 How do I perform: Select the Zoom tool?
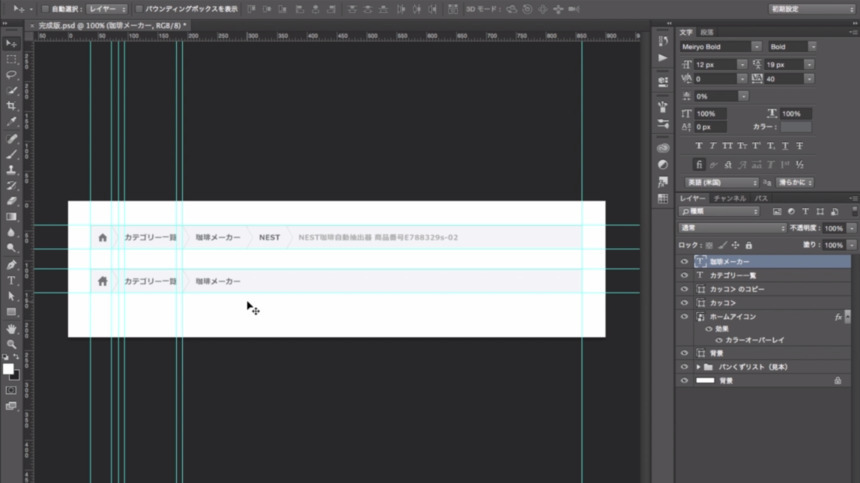point(11,344)
